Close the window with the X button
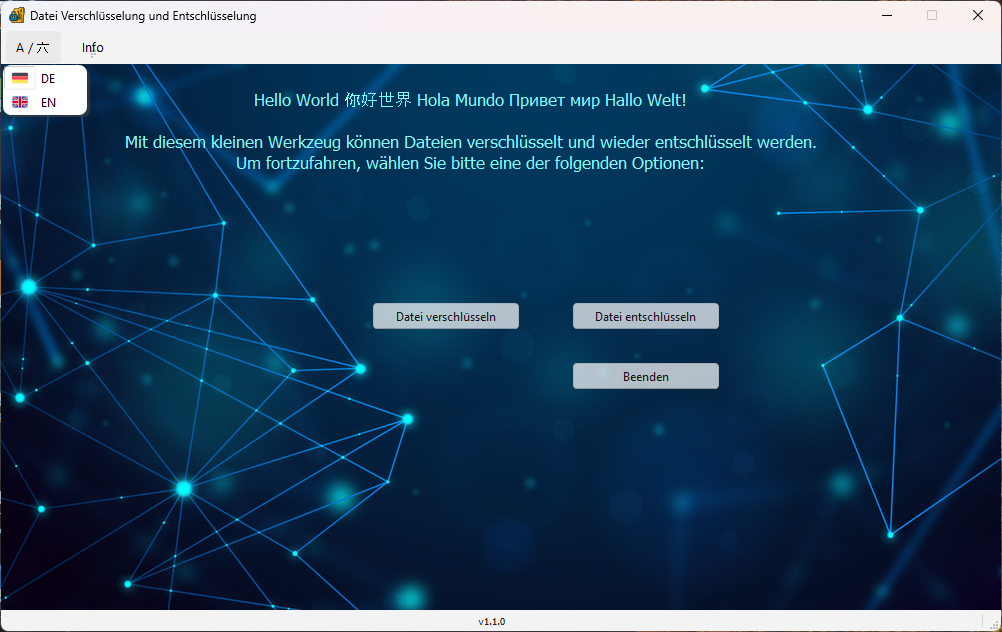 [x=977, y=15]
